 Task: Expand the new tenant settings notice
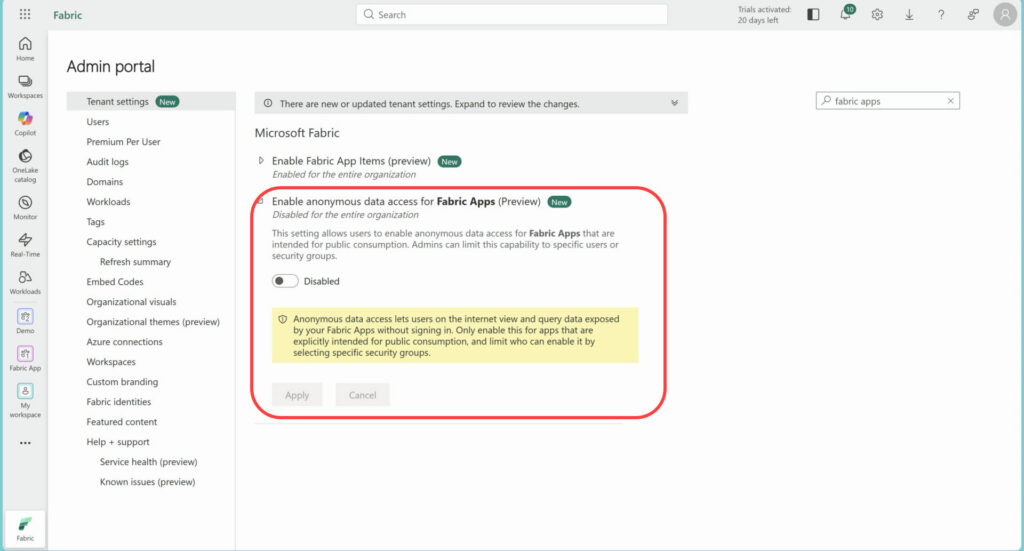click(674, 103)
